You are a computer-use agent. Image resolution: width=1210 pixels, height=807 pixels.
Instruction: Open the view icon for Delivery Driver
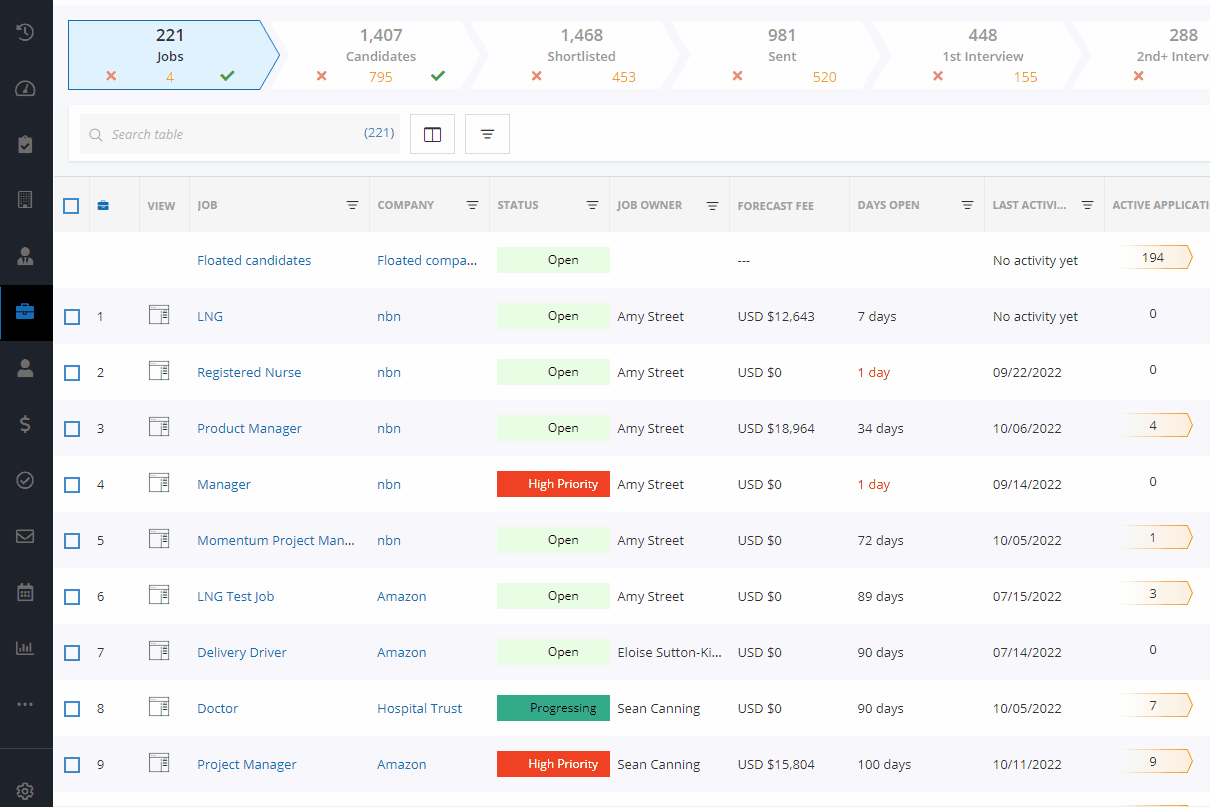click(159, 652)
